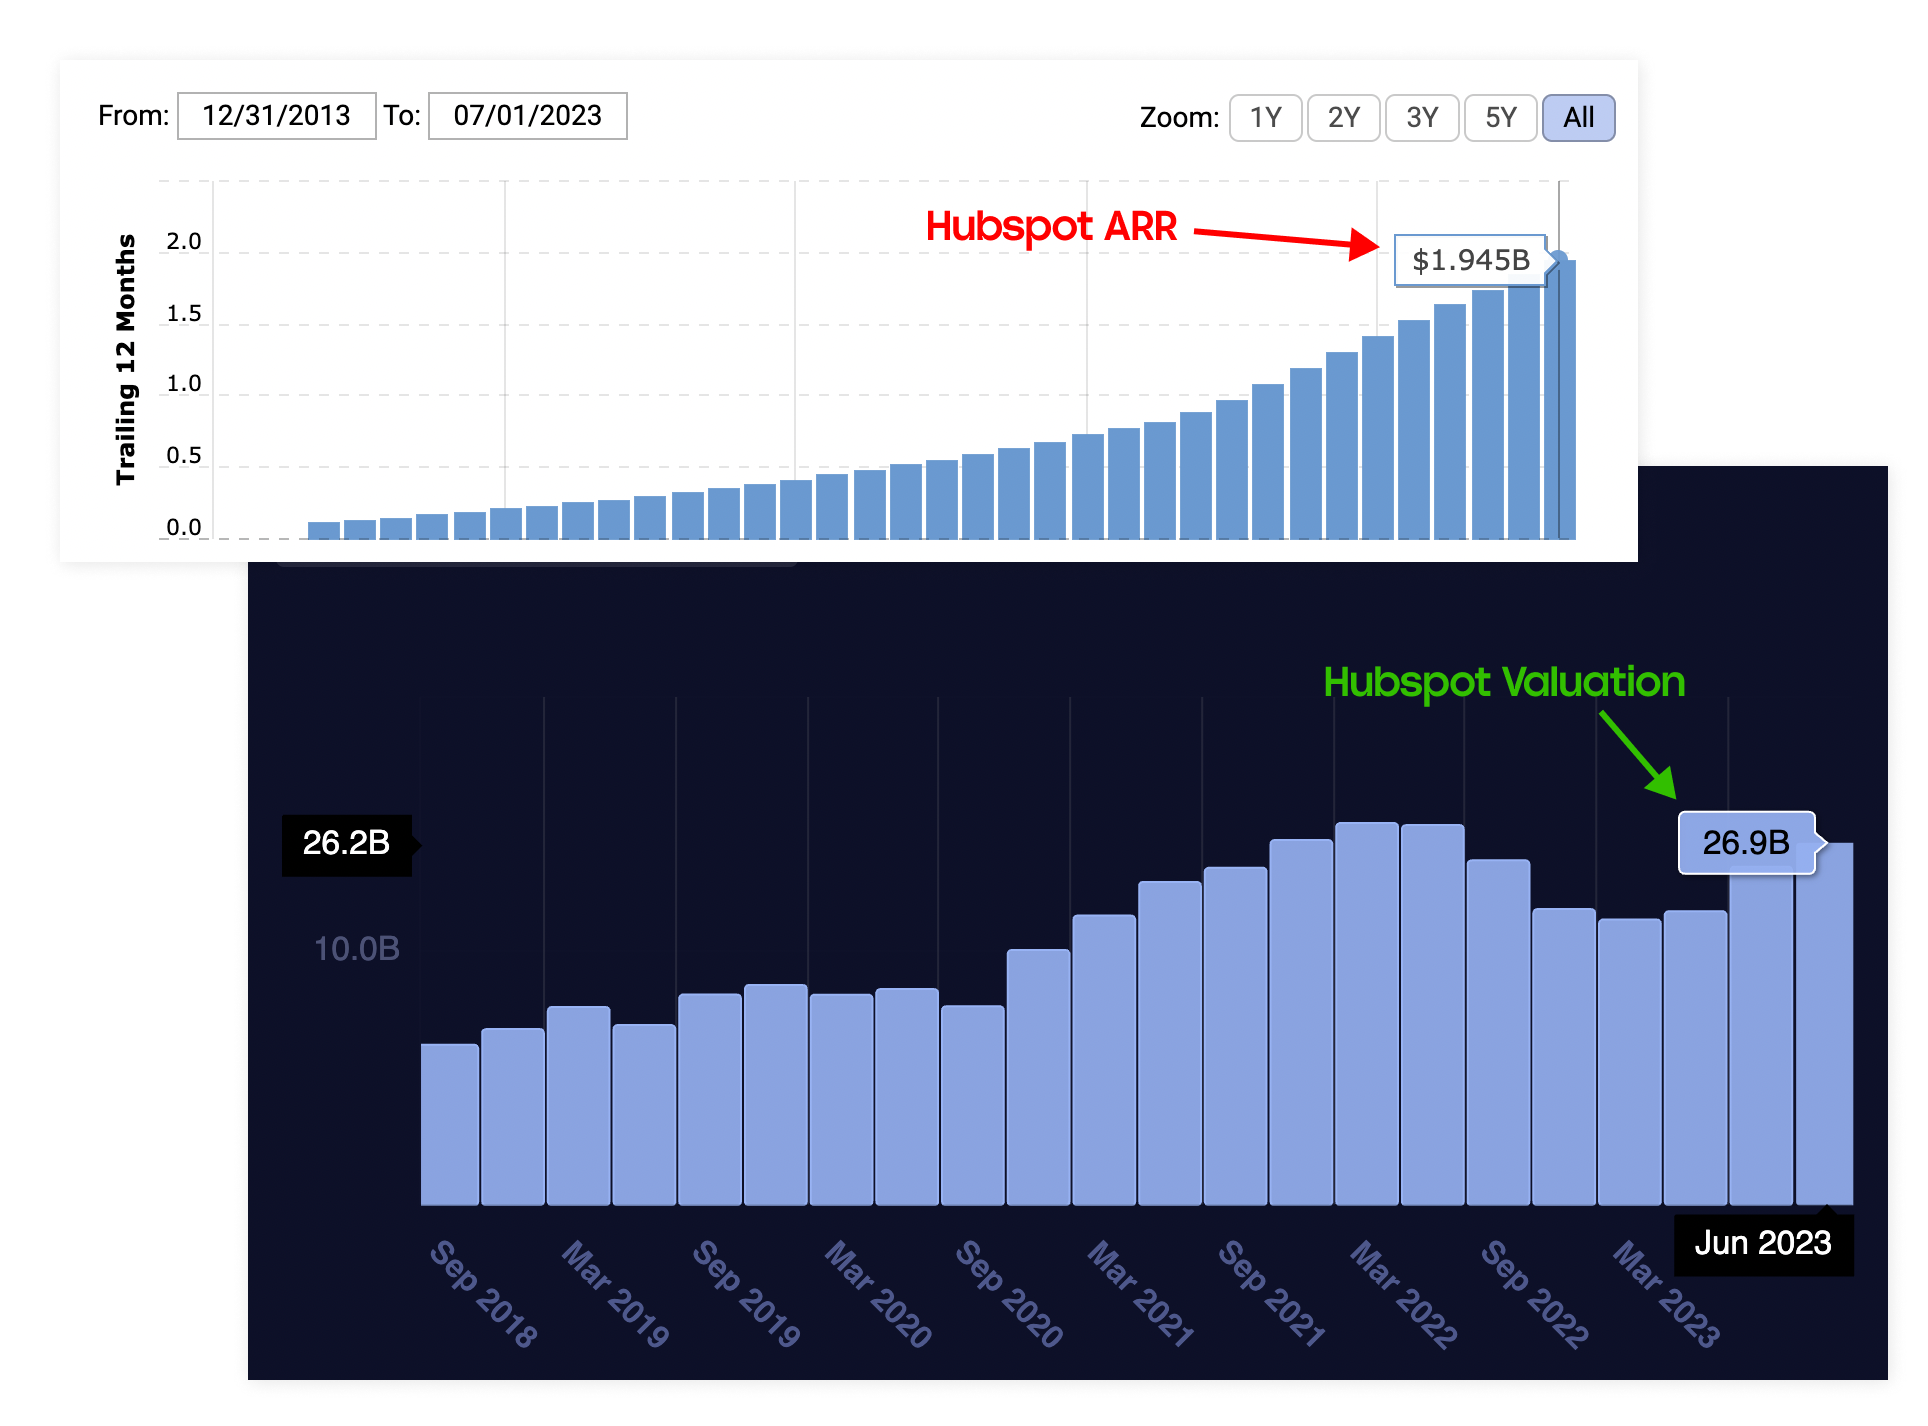Switch zoom to 3Y
The image size is (1928, 1426).
(1421, 118)
